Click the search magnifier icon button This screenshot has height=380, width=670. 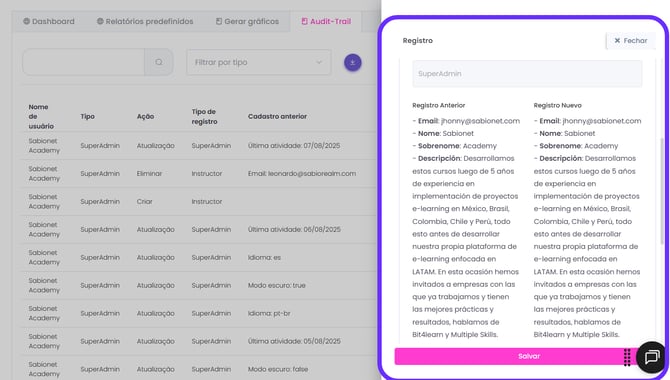(159, 62)
